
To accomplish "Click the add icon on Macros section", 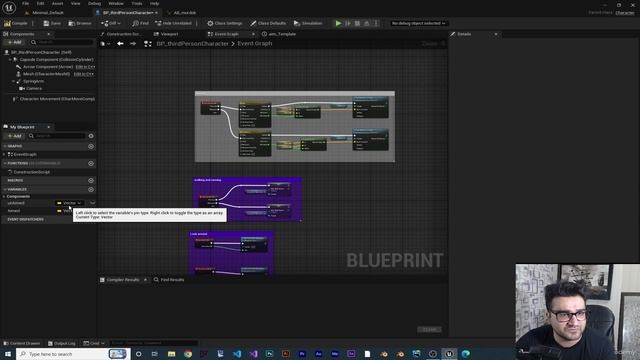I will 91,180.
